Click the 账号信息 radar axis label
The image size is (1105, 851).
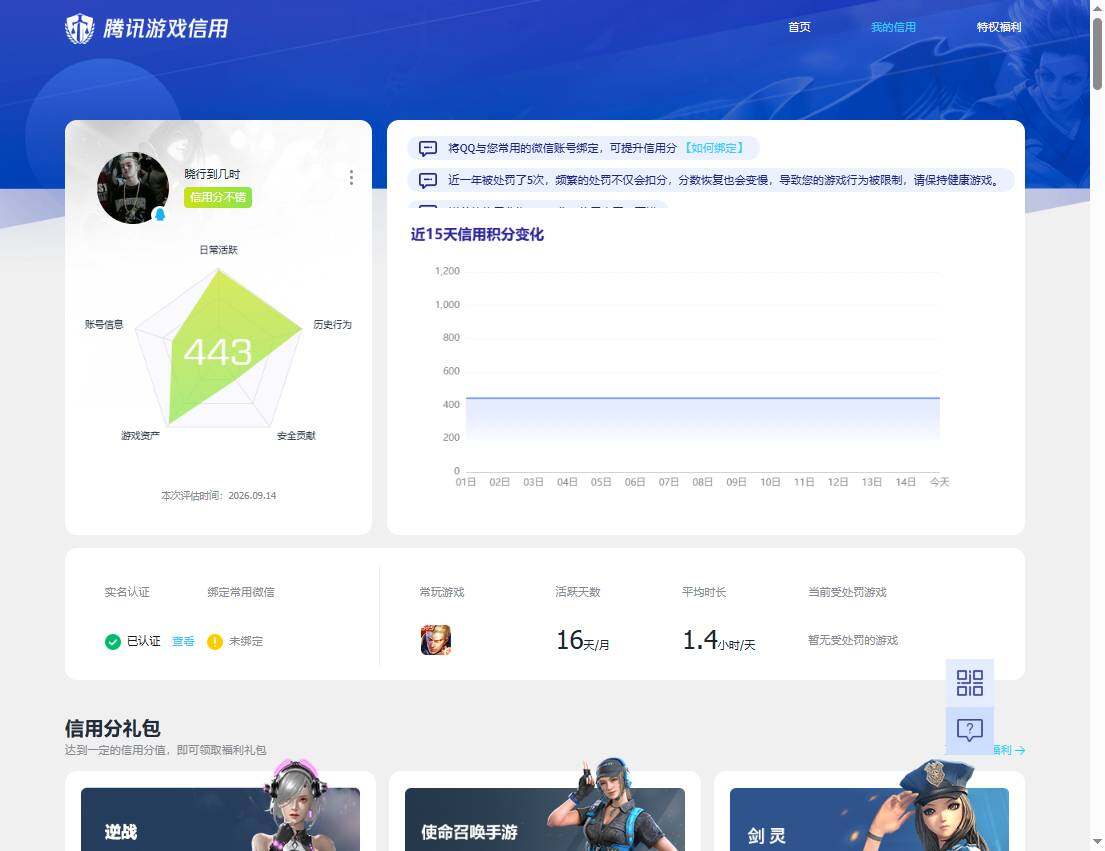104,324
